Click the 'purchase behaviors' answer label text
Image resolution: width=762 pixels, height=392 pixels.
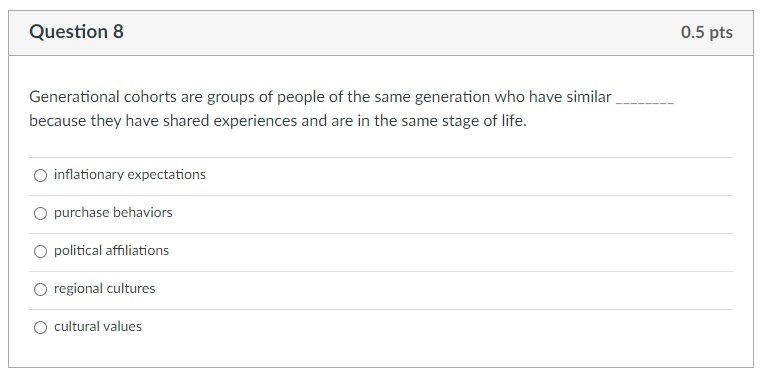113,212
